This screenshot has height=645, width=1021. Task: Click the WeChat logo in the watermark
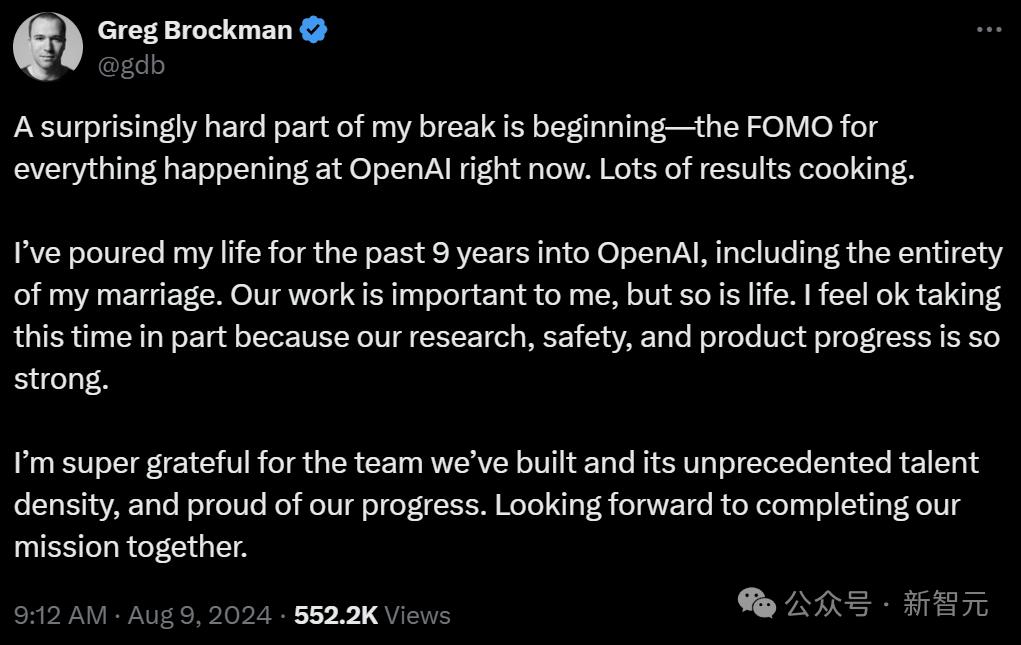pos(757,602)
